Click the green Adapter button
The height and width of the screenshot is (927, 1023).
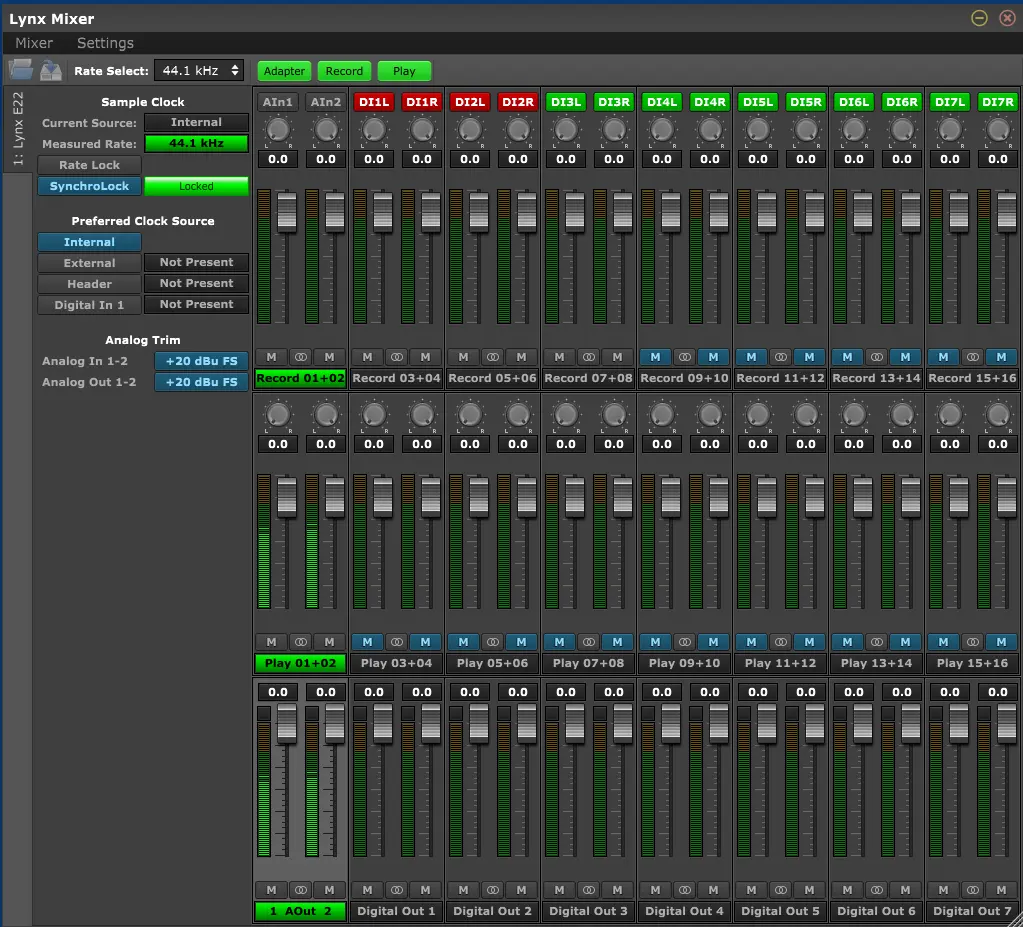point(284,71)
